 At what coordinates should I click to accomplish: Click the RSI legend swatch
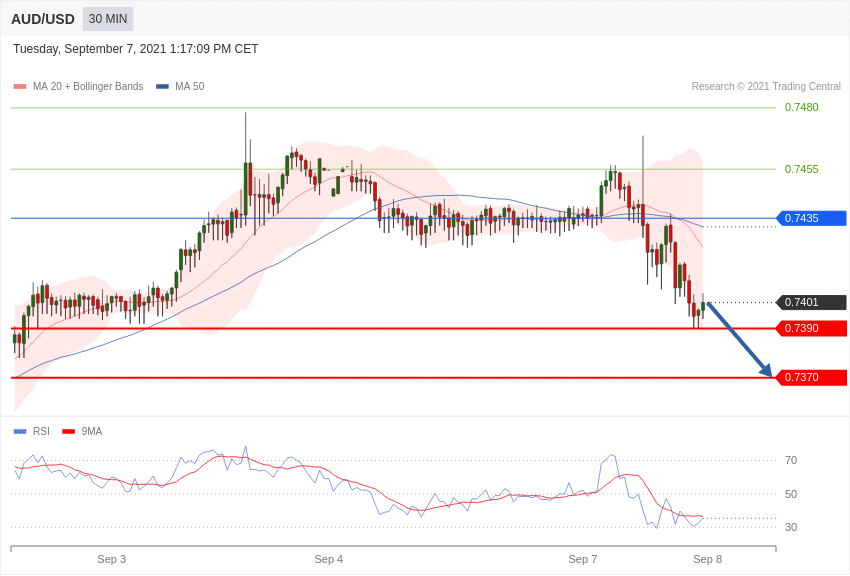click(x=20, y=431)
